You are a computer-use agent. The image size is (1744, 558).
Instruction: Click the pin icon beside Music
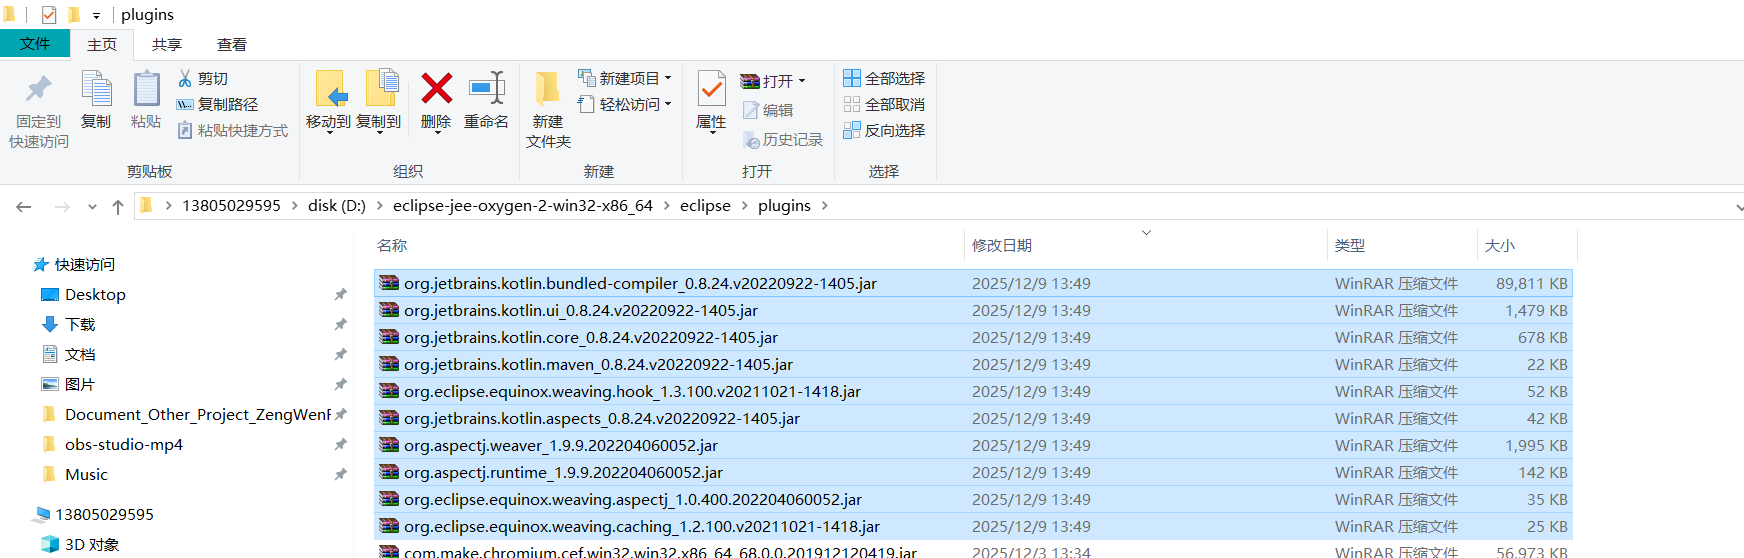[340, 474]
